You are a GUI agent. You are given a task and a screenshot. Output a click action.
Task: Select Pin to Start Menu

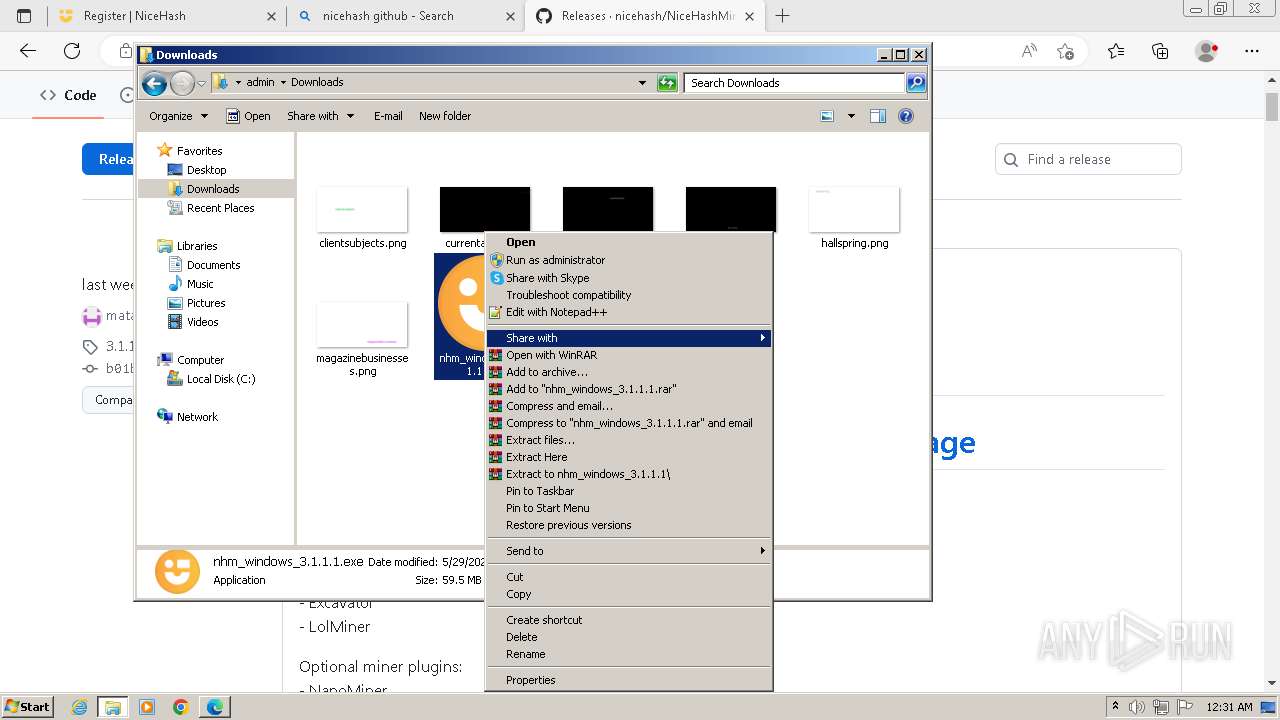click(x=629, y=508)
